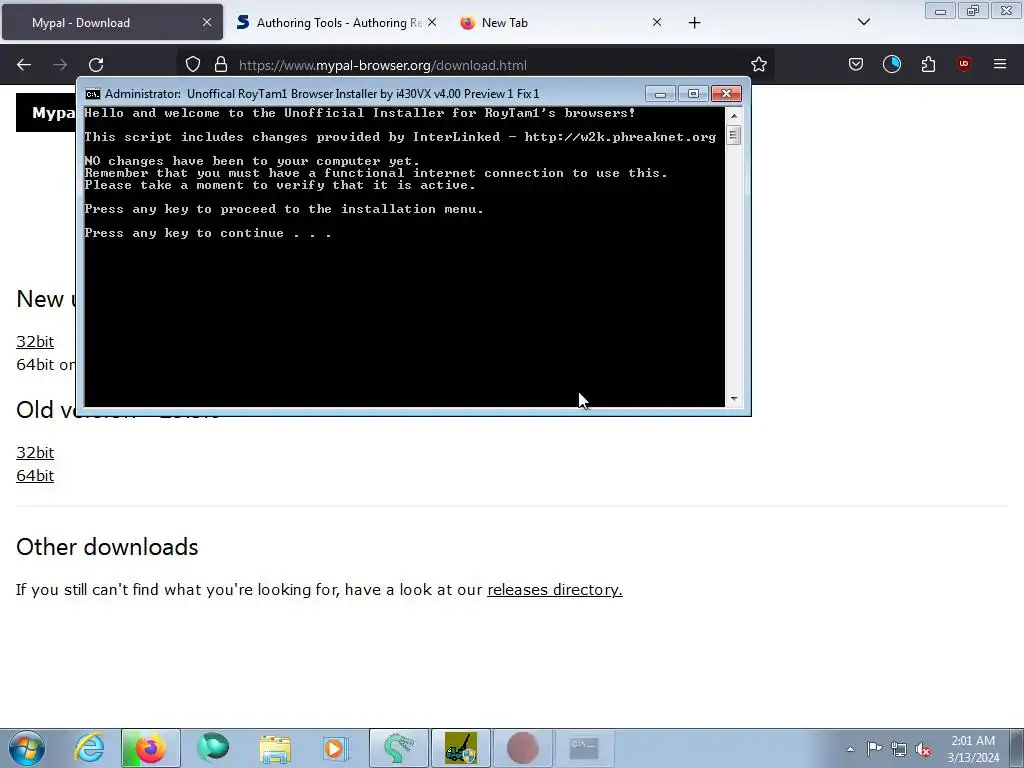Minimize the RoyTam1 installer console window
1024x768 pixels.
(x=660, y=94)
